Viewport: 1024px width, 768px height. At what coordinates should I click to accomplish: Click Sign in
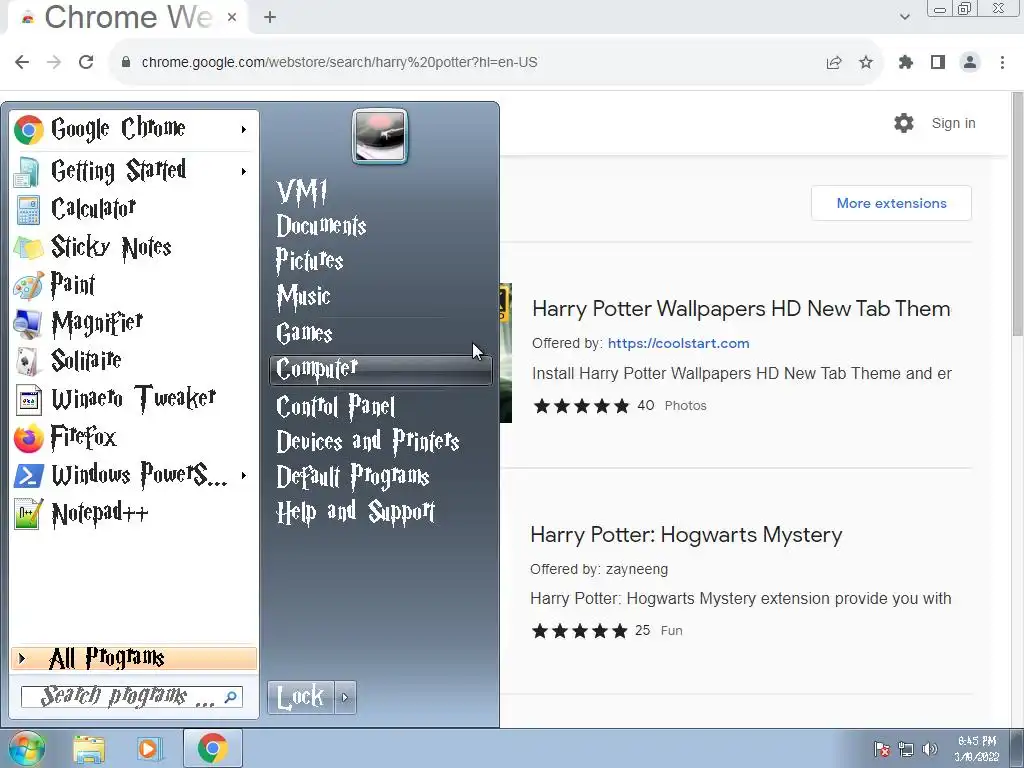point(953,123)
